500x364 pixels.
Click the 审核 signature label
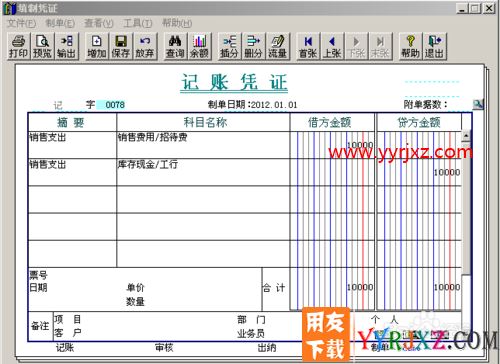point(164,348)
